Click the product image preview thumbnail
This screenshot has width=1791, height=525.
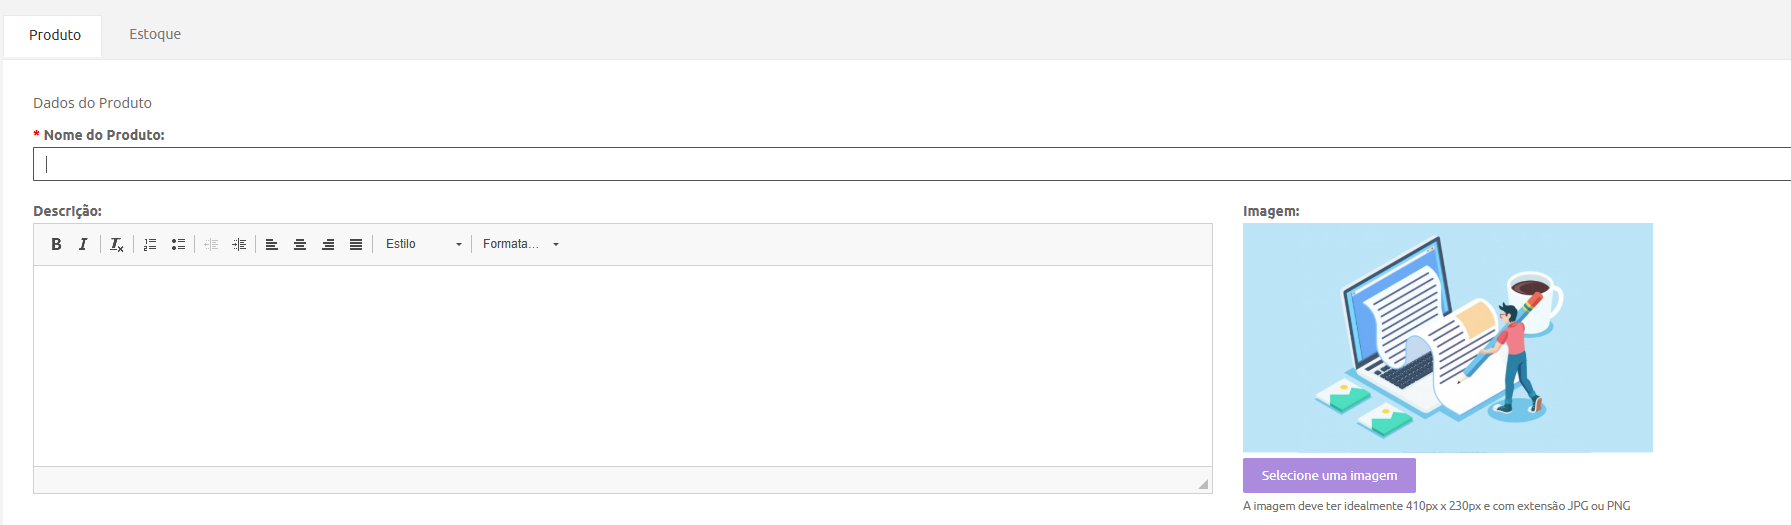click(x=1447, y=337)
